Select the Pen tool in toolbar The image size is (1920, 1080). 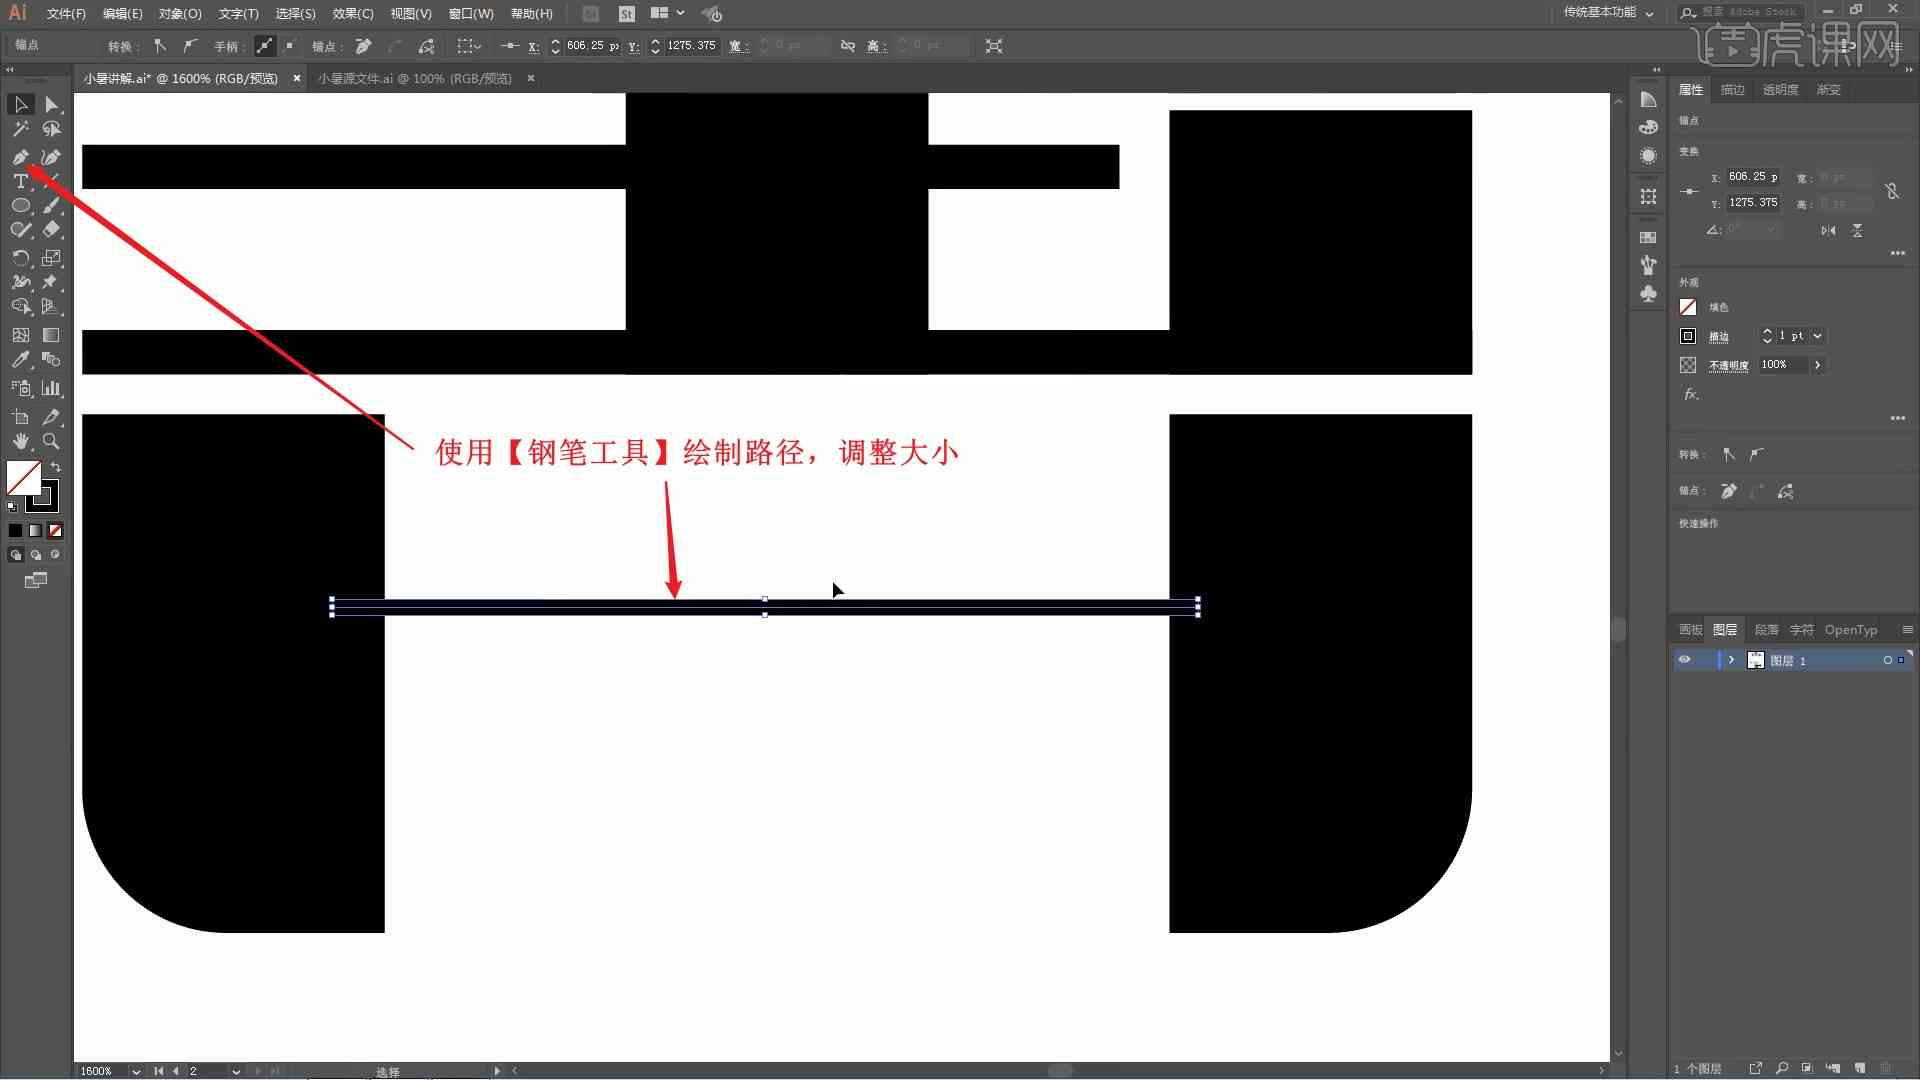click(18, 156)
